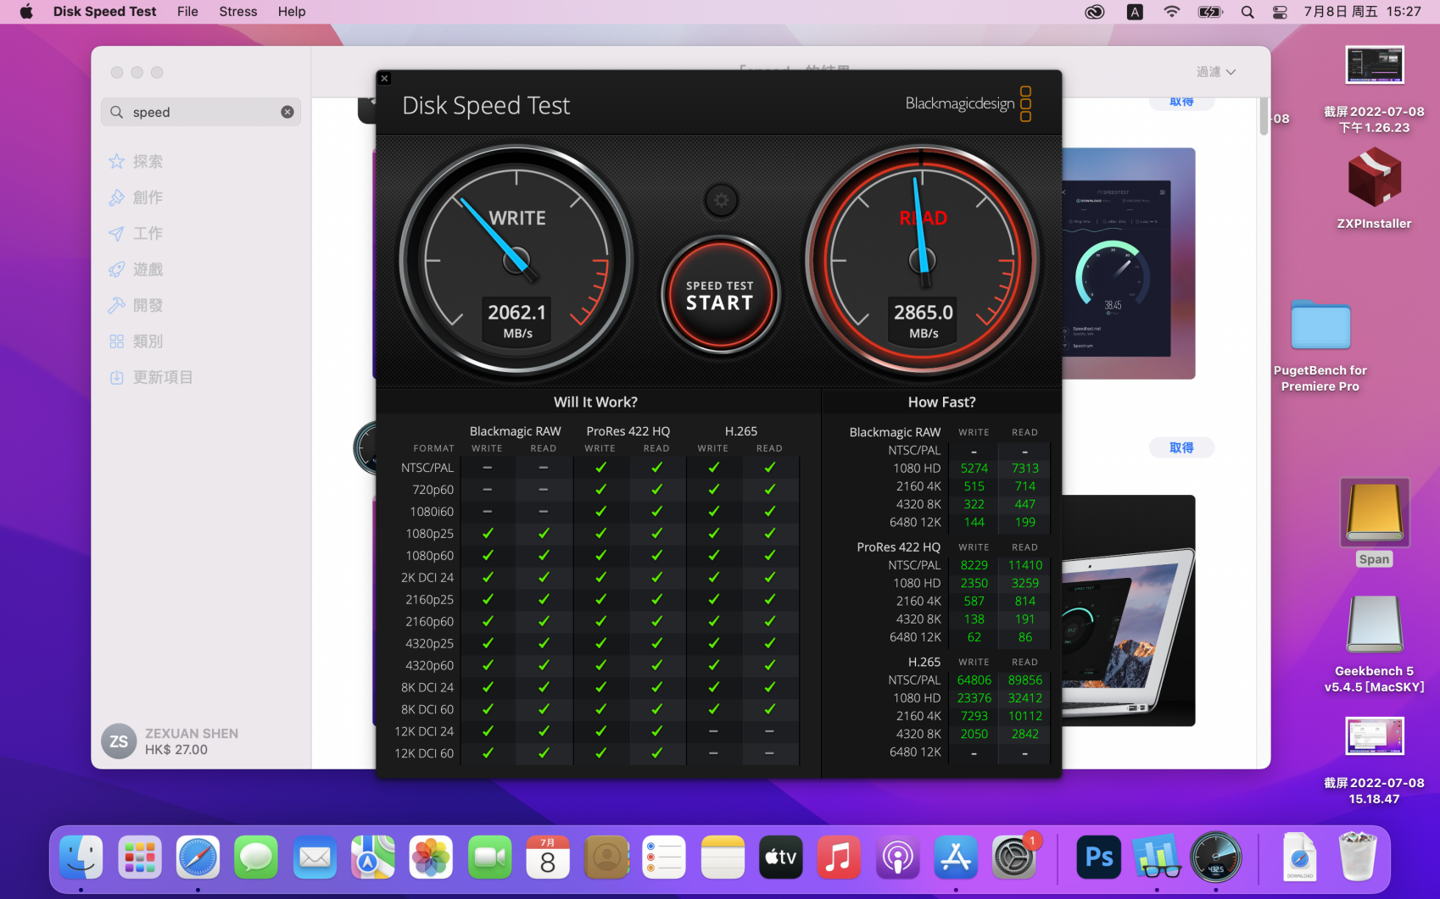This screenshot has width=1440, height=899.
Task: Click 取得 above the MacBook screenshot
Action: [1181, 447]
